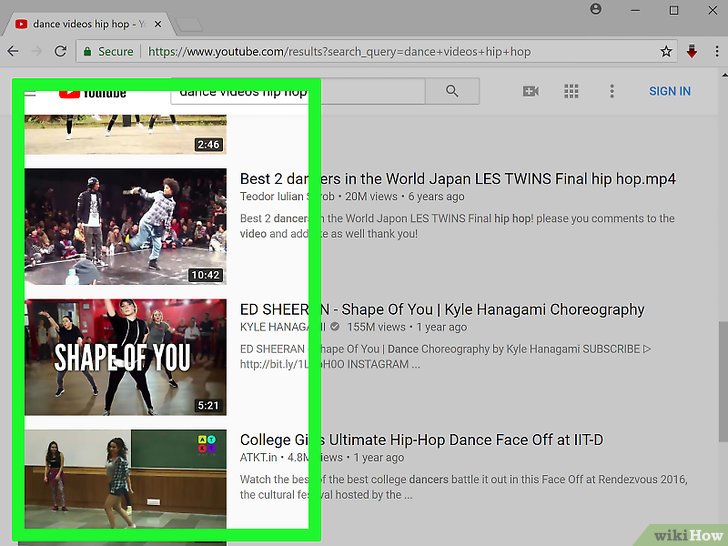Click the SIGN IN link
This screenshot has height=546, width=728.
(x=670, y=91)
